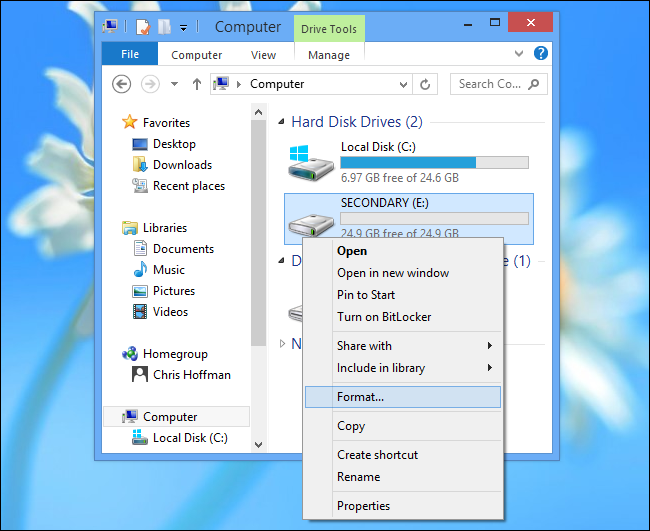Click the Homegroup spheres icon
The width and height of the screenshot is (650, 531).
(x=130, y=354)
